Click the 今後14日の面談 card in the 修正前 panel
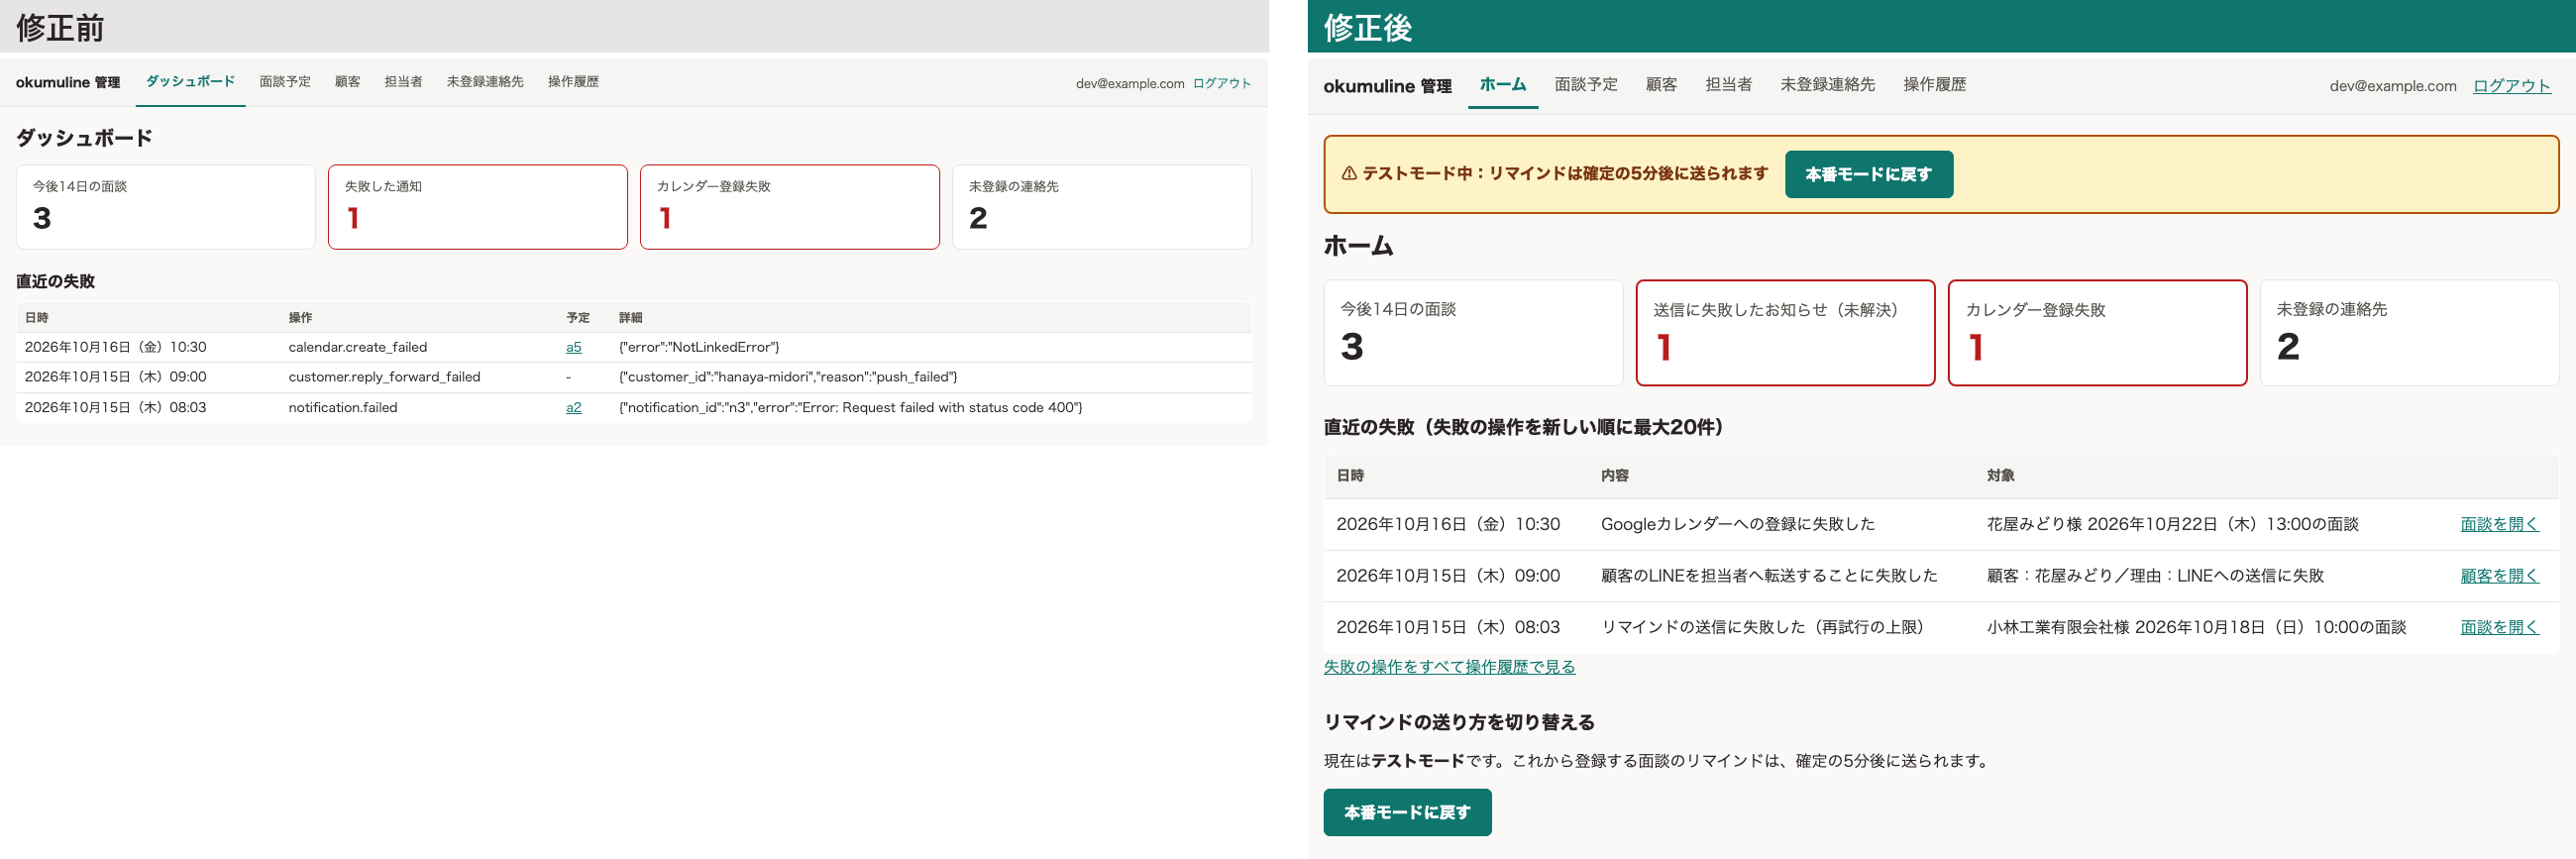Viewport: 2576px width, 859px height. [x=166, y=207]
